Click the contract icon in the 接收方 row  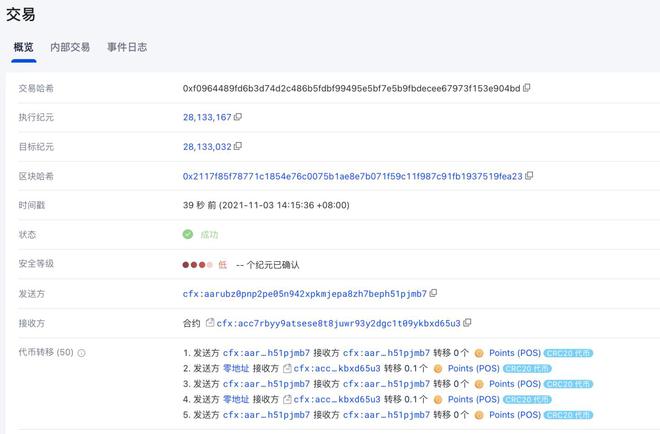coord(210,323)
